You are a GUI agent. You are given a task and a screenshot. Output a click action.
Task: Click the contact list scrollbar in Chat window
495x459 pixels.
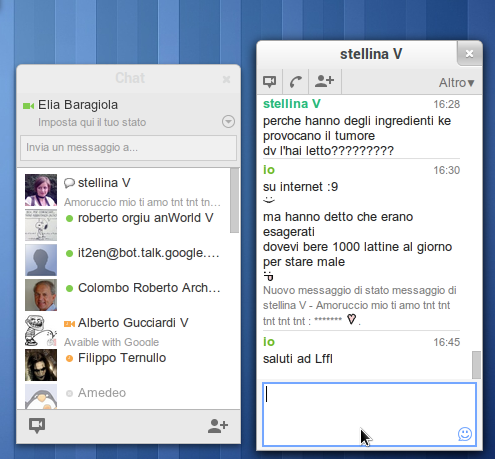(x=234, y=200)
